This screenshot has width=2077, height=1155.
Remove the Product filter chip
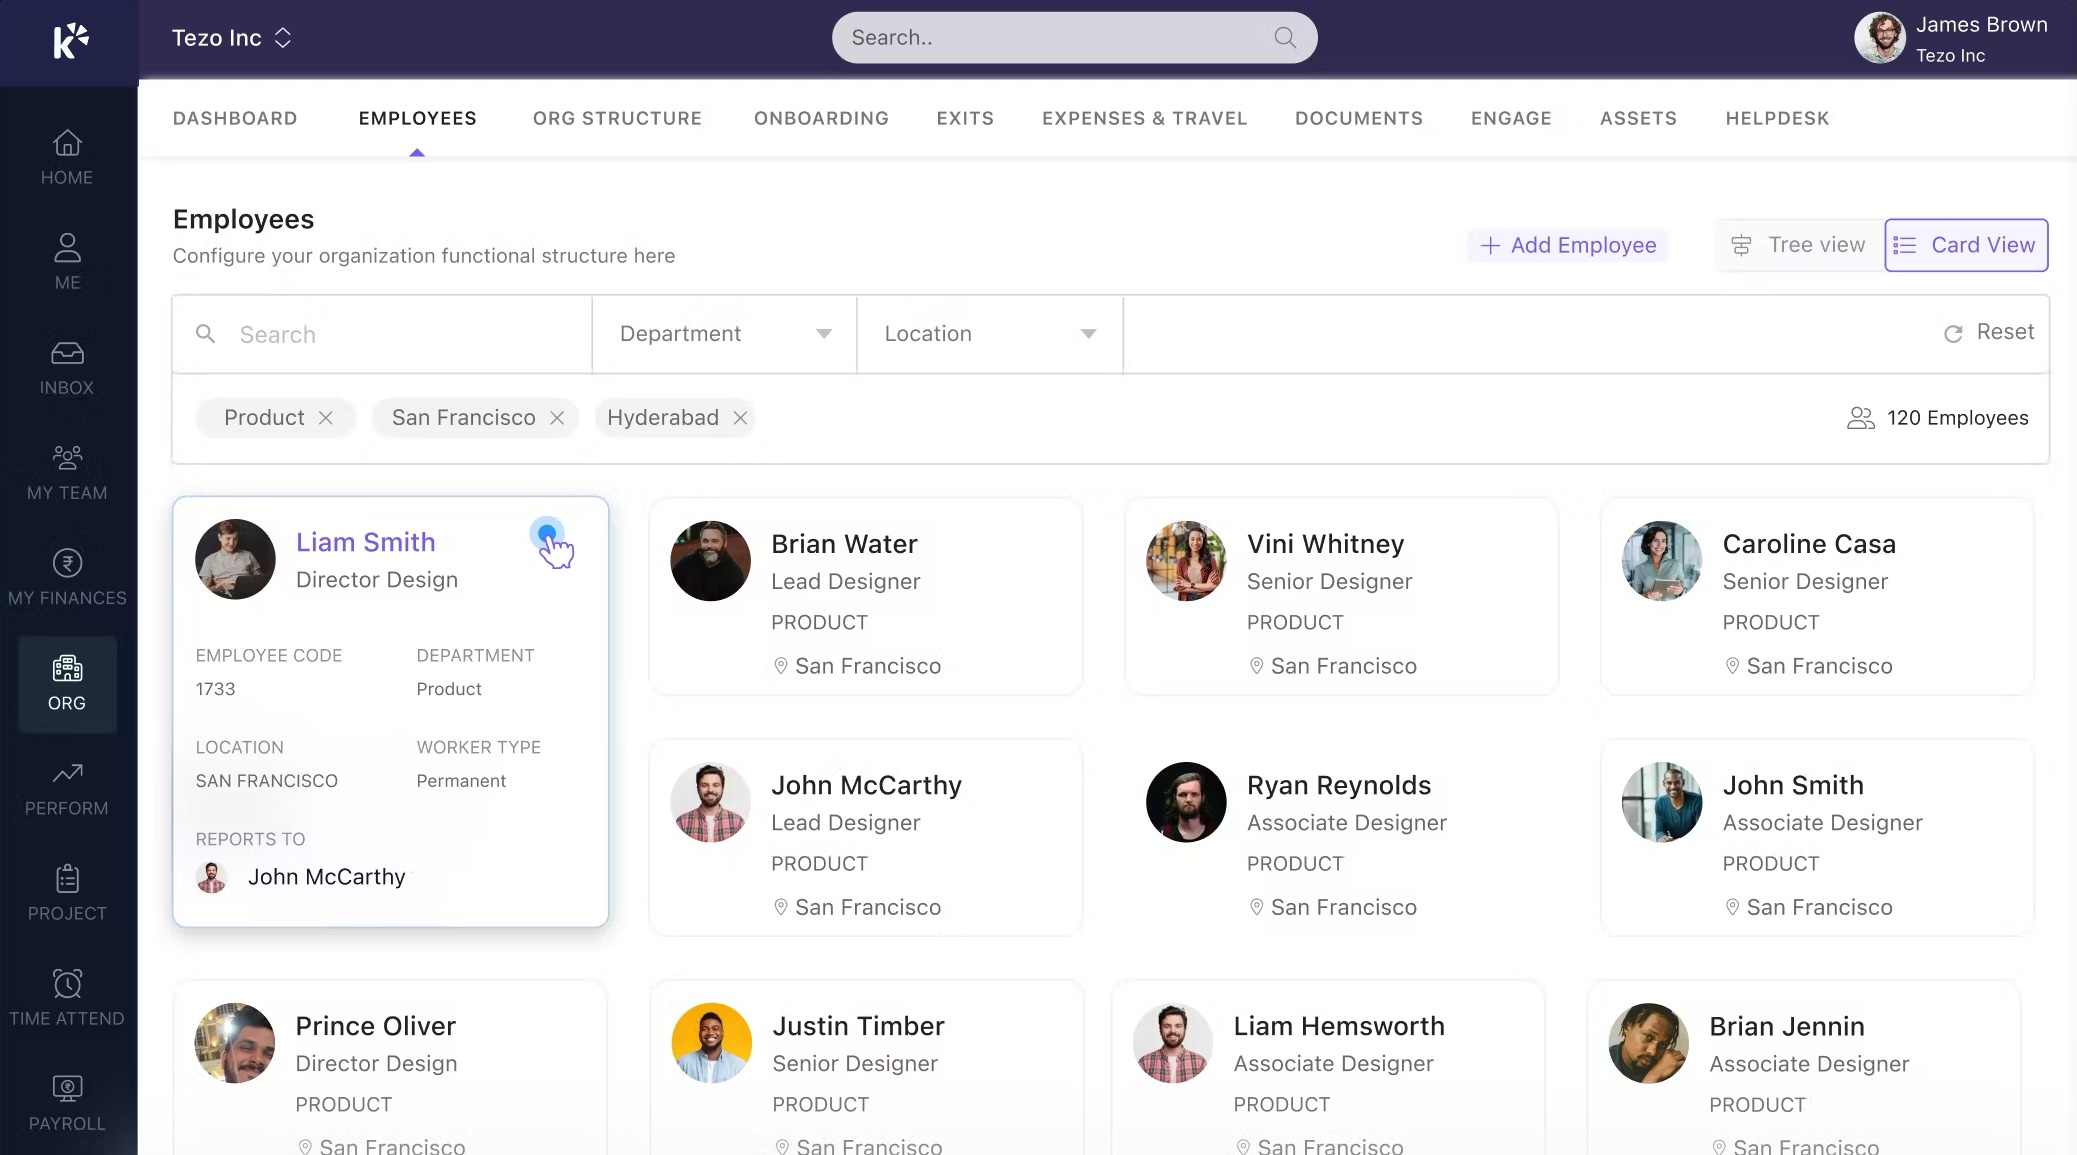326,418
